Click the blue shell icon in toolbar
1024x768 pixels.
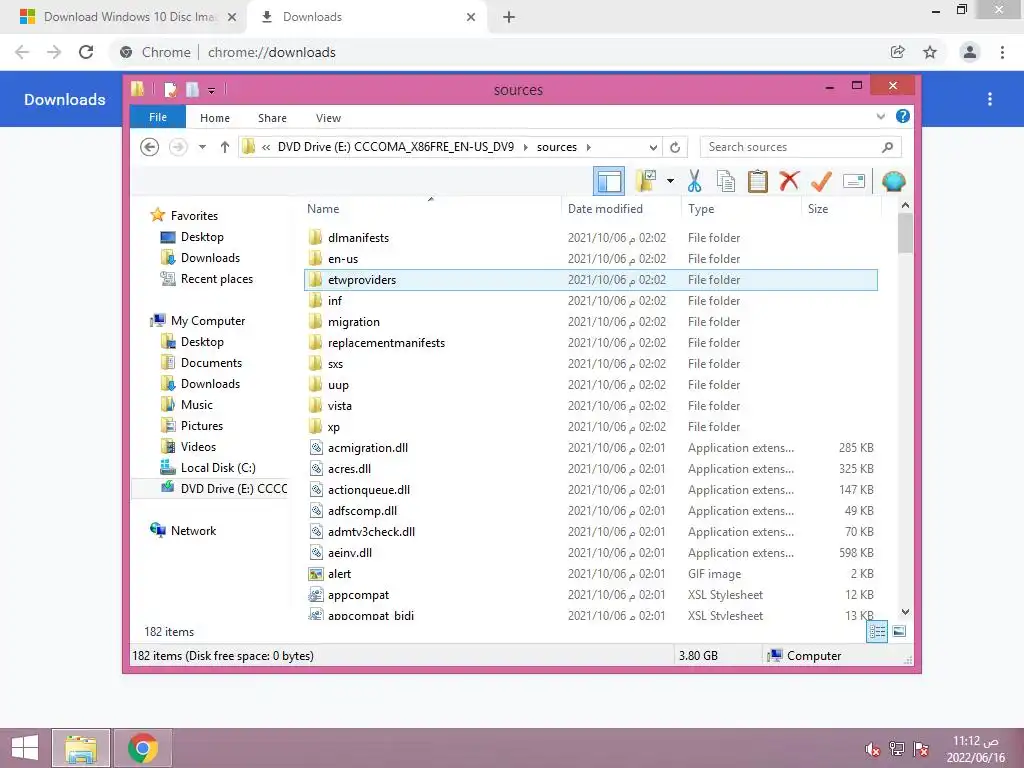pyautogui.click(x=893, y=181)
